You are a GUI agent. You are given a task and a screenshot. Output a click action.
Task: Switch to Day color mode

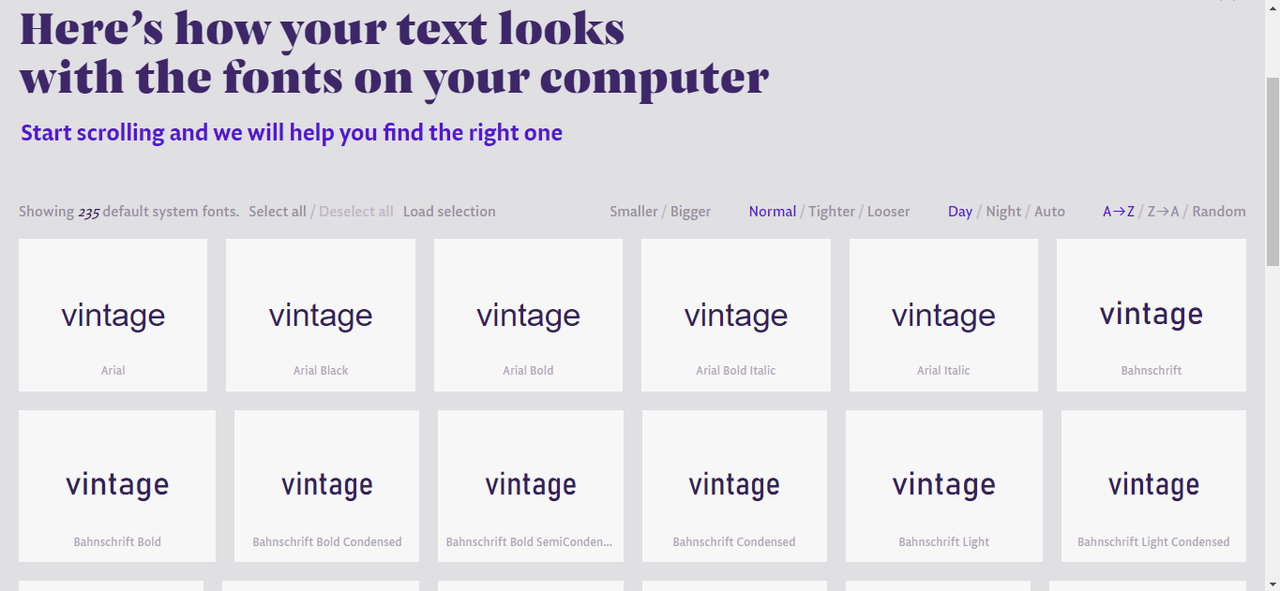click(x=960, y=211)
